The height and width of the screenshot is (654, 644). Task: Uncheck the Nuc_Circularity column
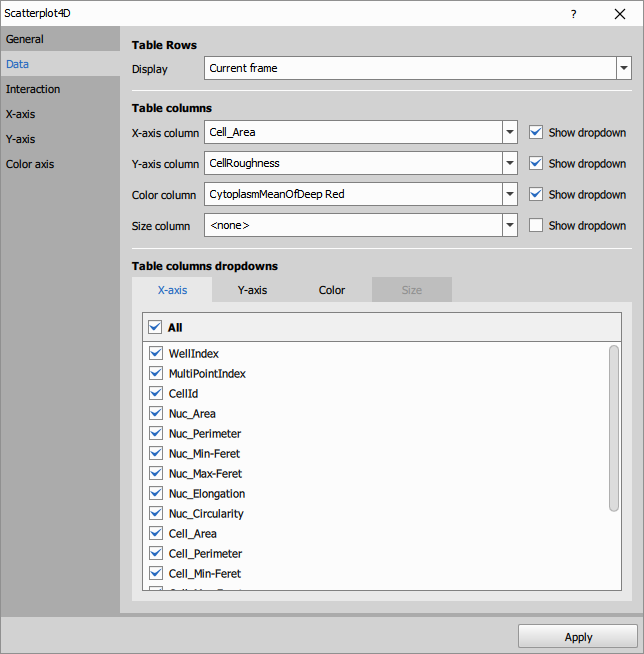pos(156,513)
